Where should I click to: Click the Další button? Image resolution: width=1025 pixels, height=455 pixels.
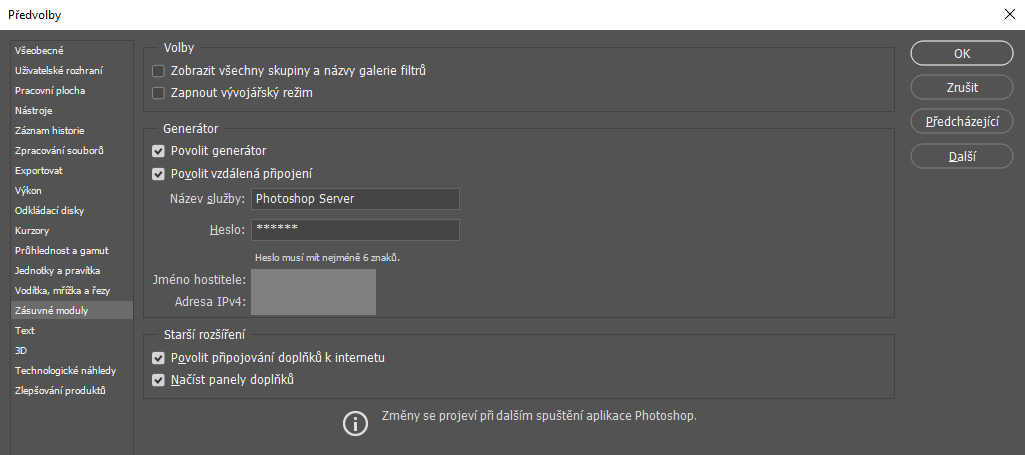tap(961, 156)
